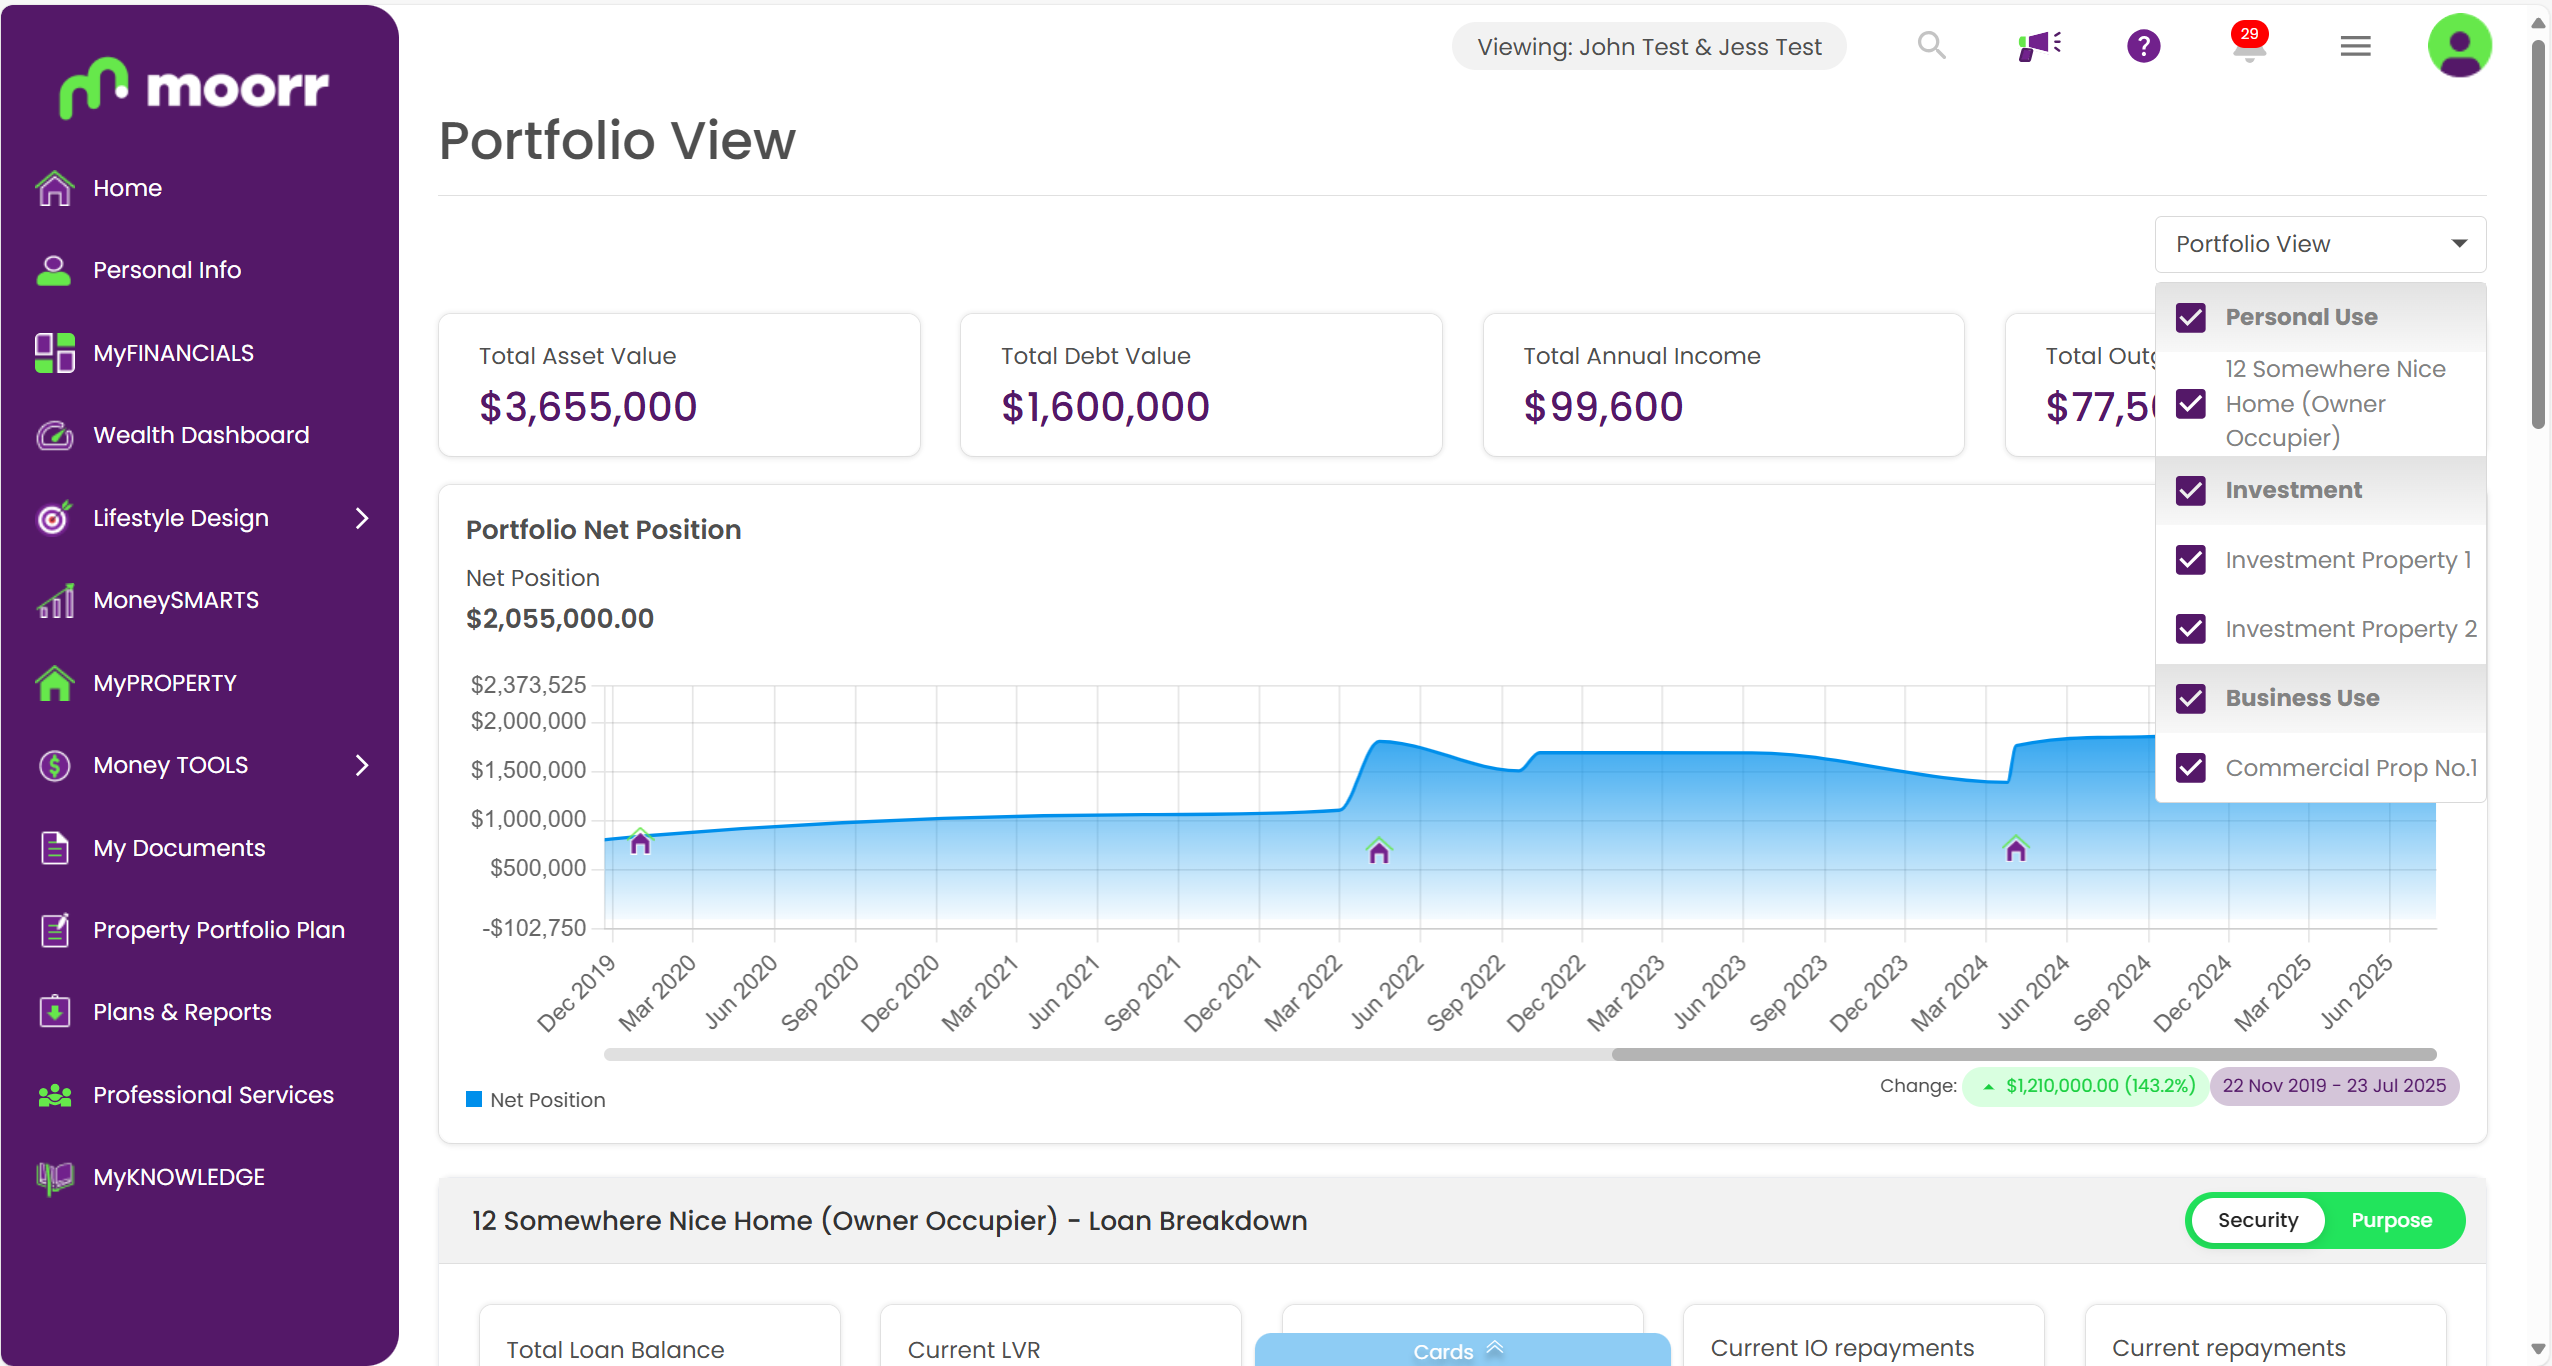Click the Current repayments card
The image size is (2552, 1366).
pos(2265,1335)
